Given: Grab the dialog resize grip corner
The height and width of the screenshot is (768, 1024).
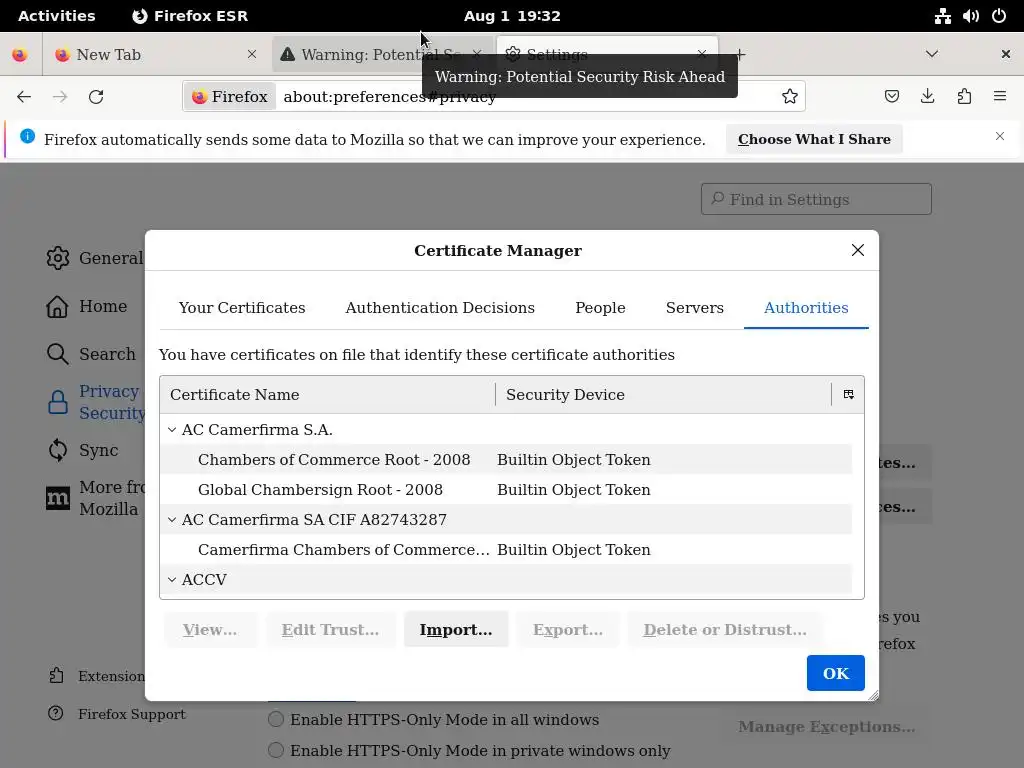Looking at the screenshot, I should [873, 696].
